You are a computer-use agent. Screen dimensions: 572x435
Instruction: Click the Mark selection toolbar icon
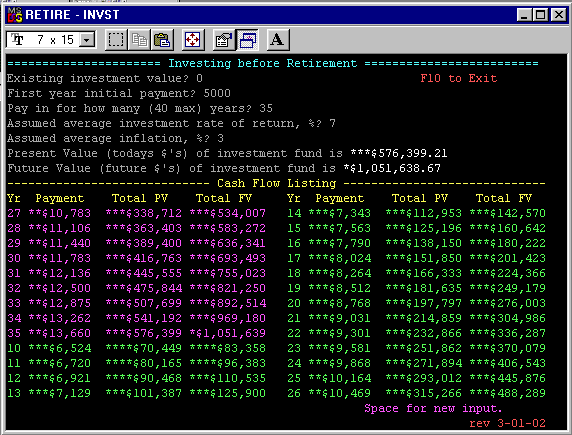[116, 40]
